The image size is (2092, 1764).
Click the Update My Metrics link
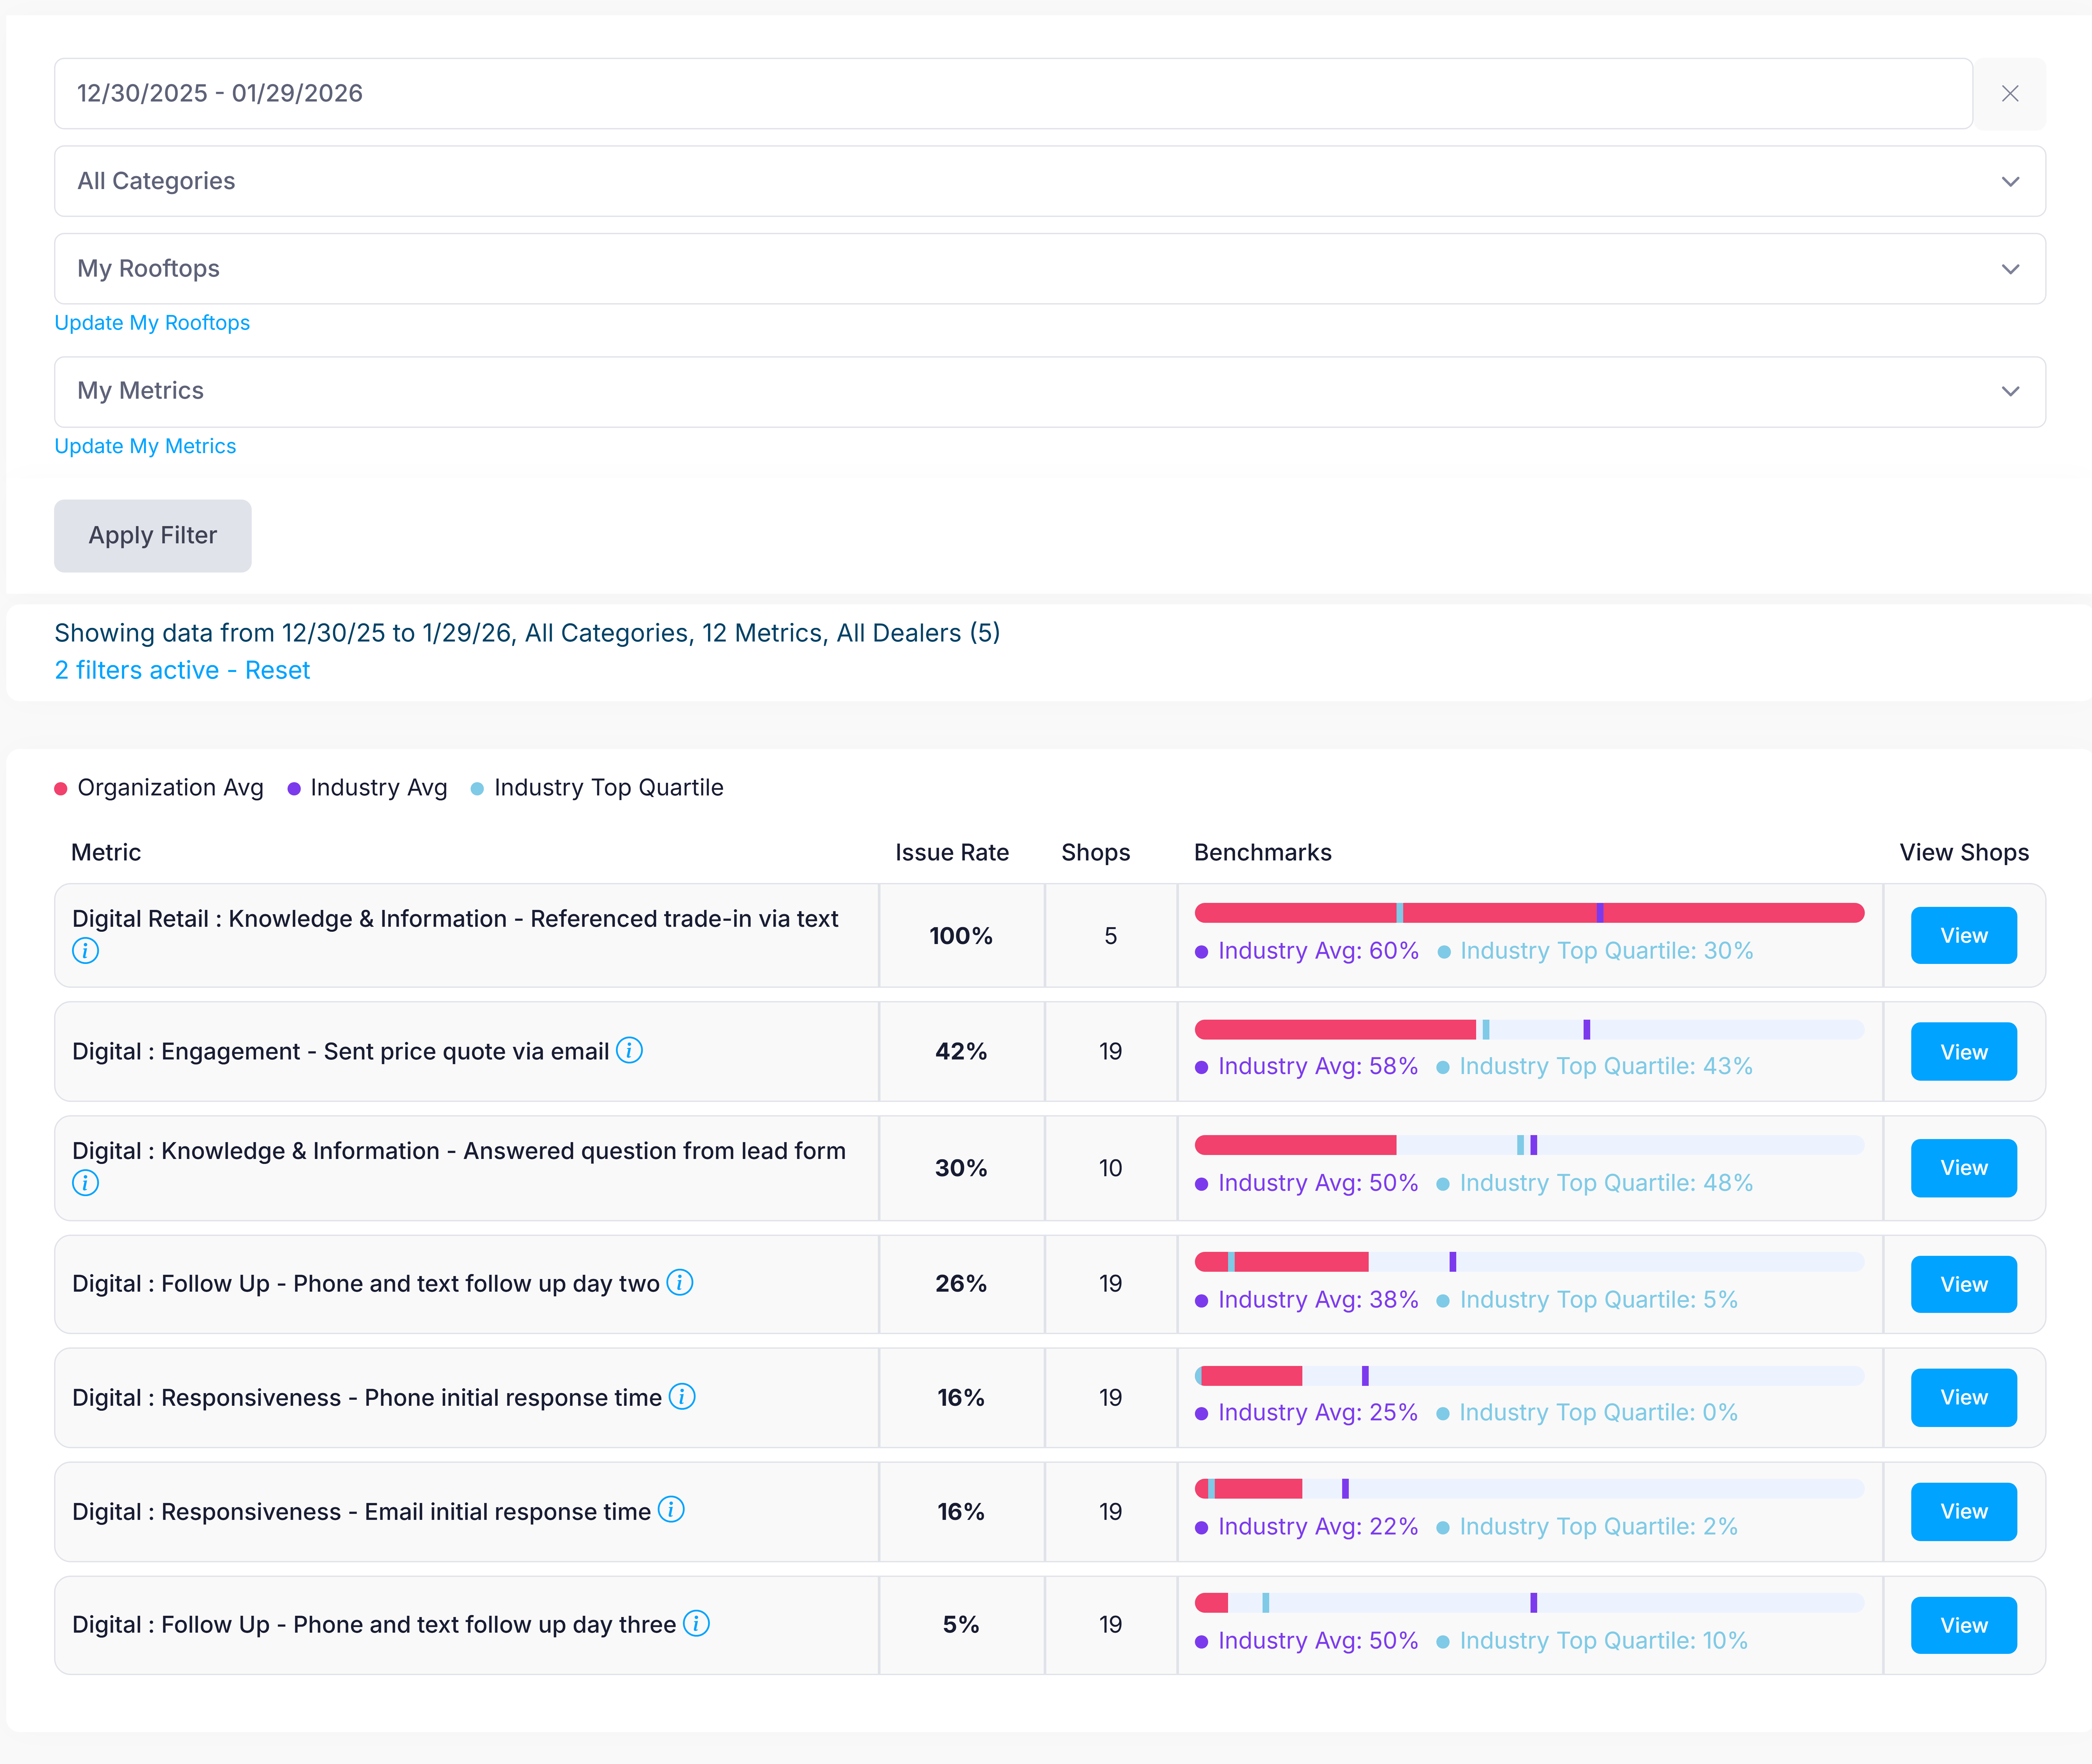(145, 446)
